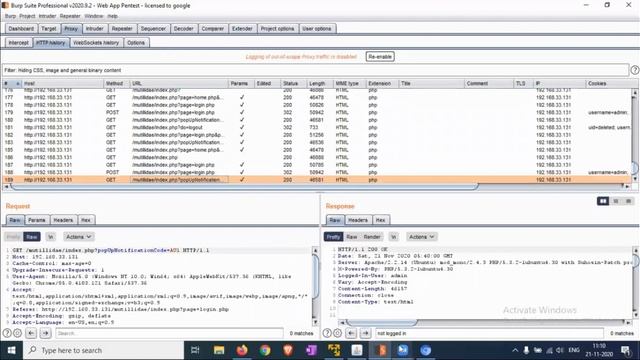Viewport: 640px width, 360px height.
Task: Open the history filter bar settings
Action: [x=316, y=70]
